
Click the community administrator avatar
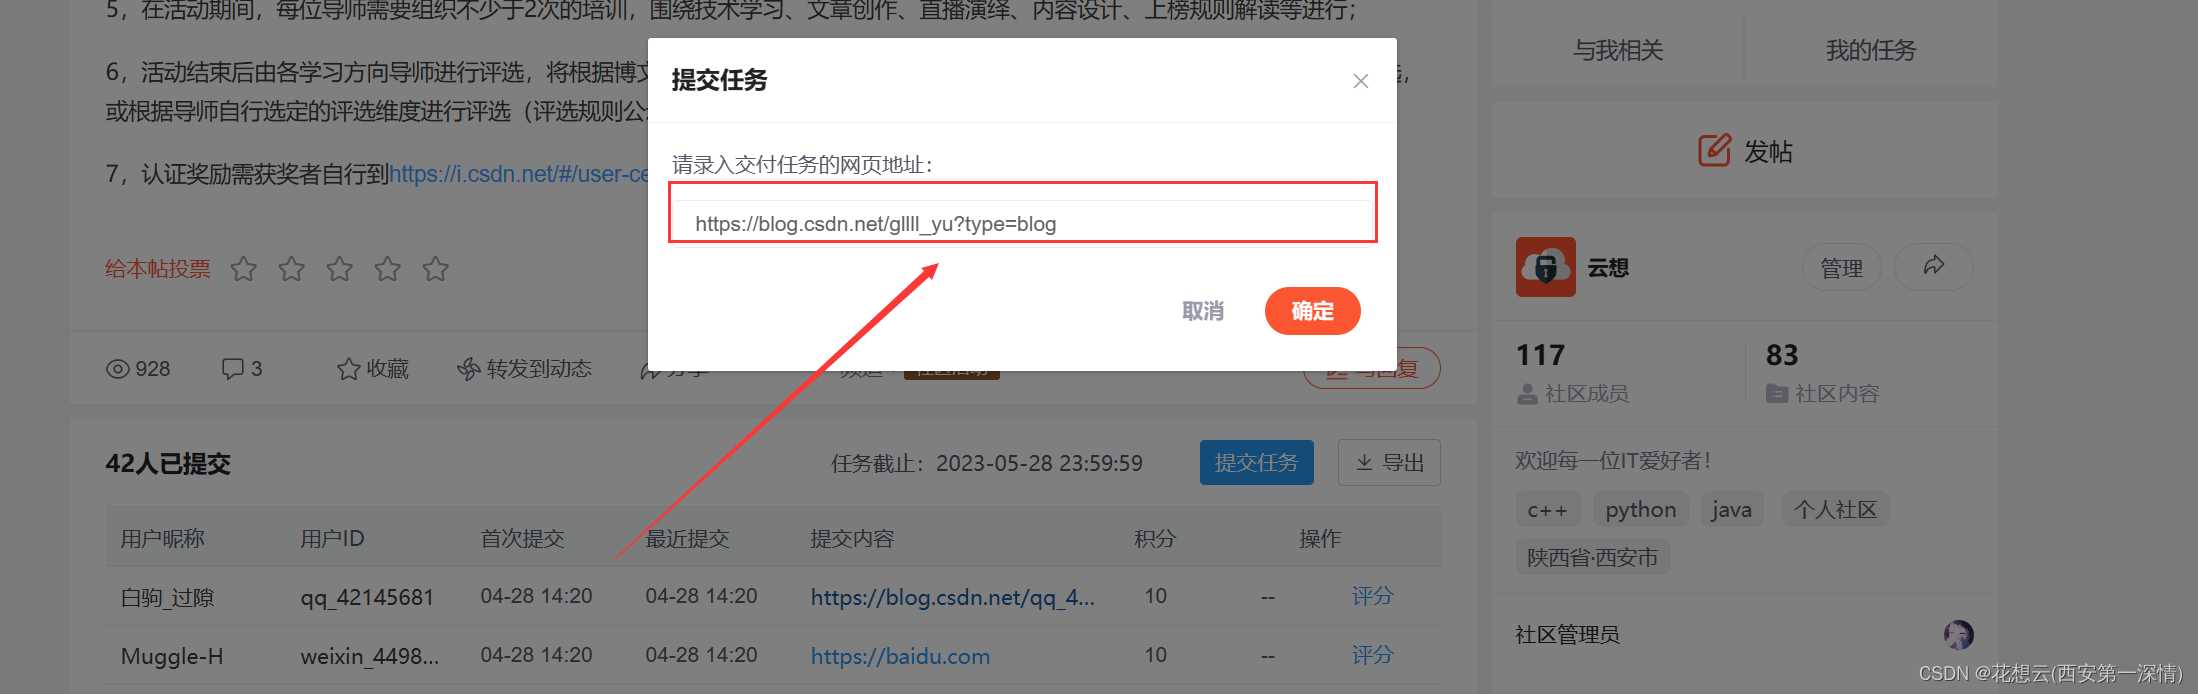point(1958,635)
